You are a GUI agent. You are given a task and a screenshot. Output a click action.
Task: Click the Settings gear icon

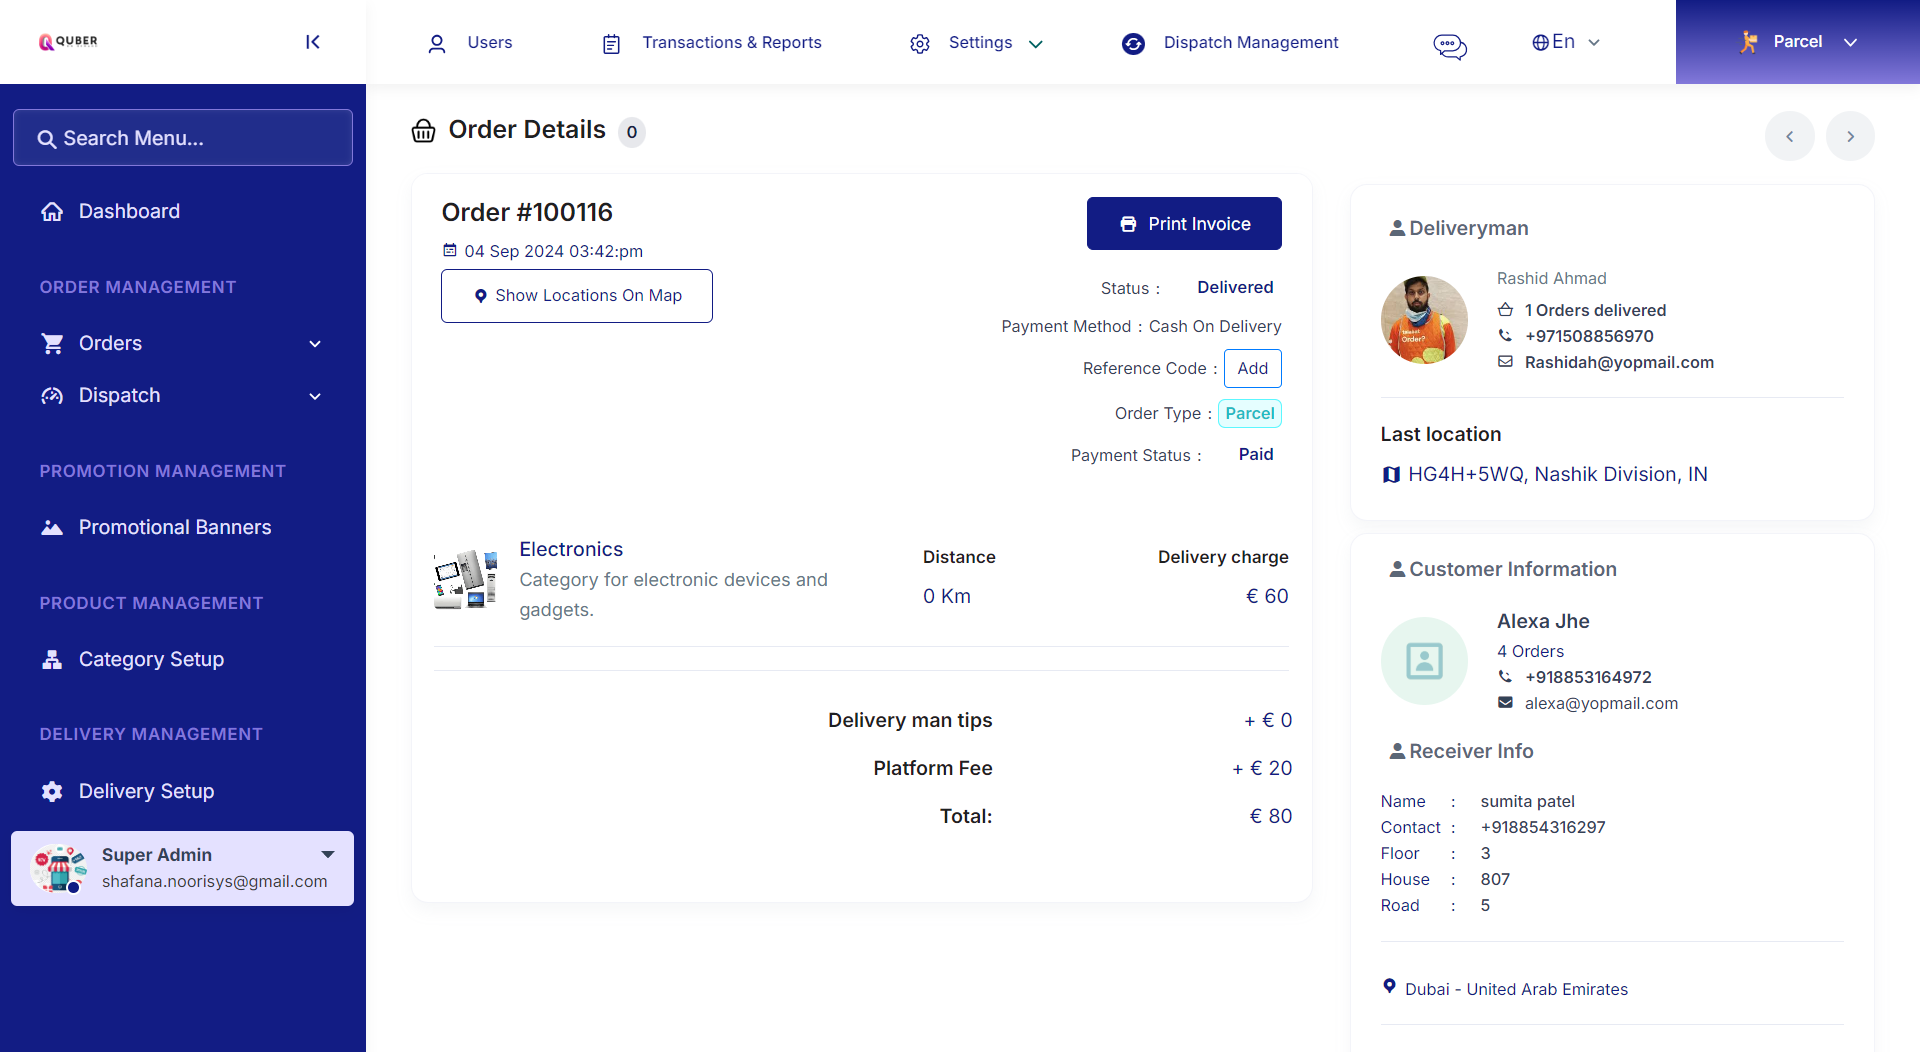(919, 43)
